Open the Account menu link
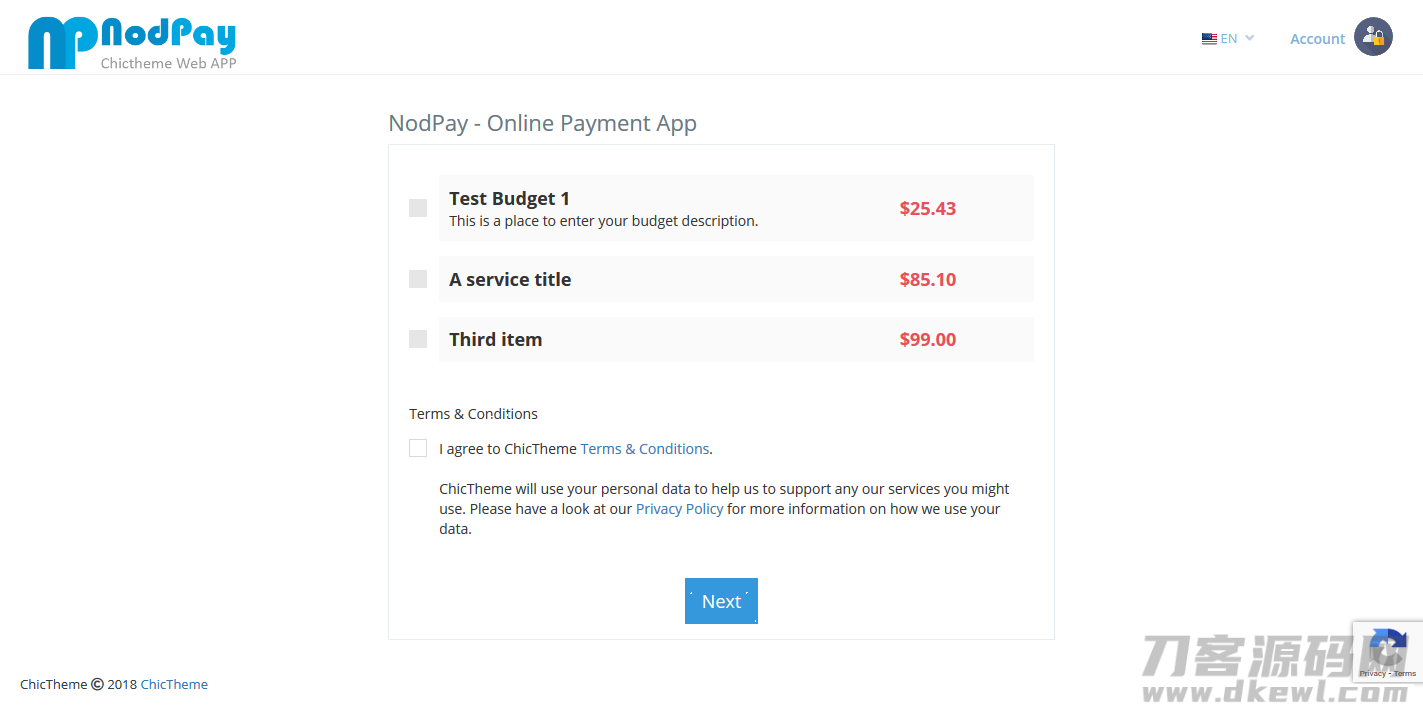Screen dimensions: 1423x709 (x=1317, y=39)
